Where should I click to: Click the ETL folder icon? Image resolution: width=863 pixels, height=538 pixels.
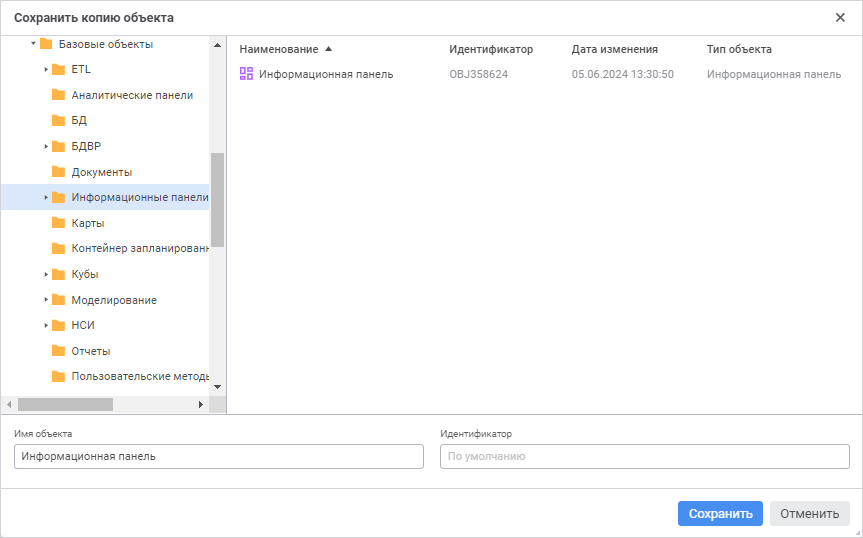click(x=58, y=69)
